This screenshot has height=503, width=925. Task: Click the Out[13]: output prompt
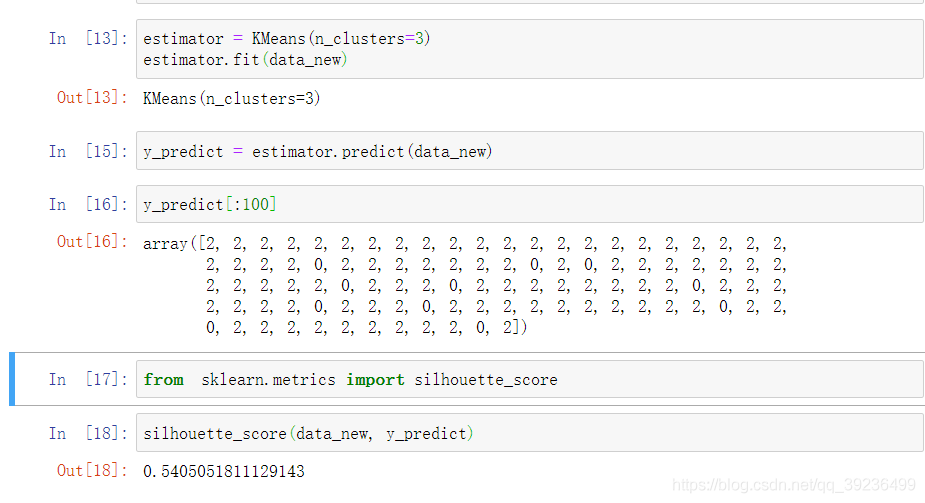[x=92, y=98]
